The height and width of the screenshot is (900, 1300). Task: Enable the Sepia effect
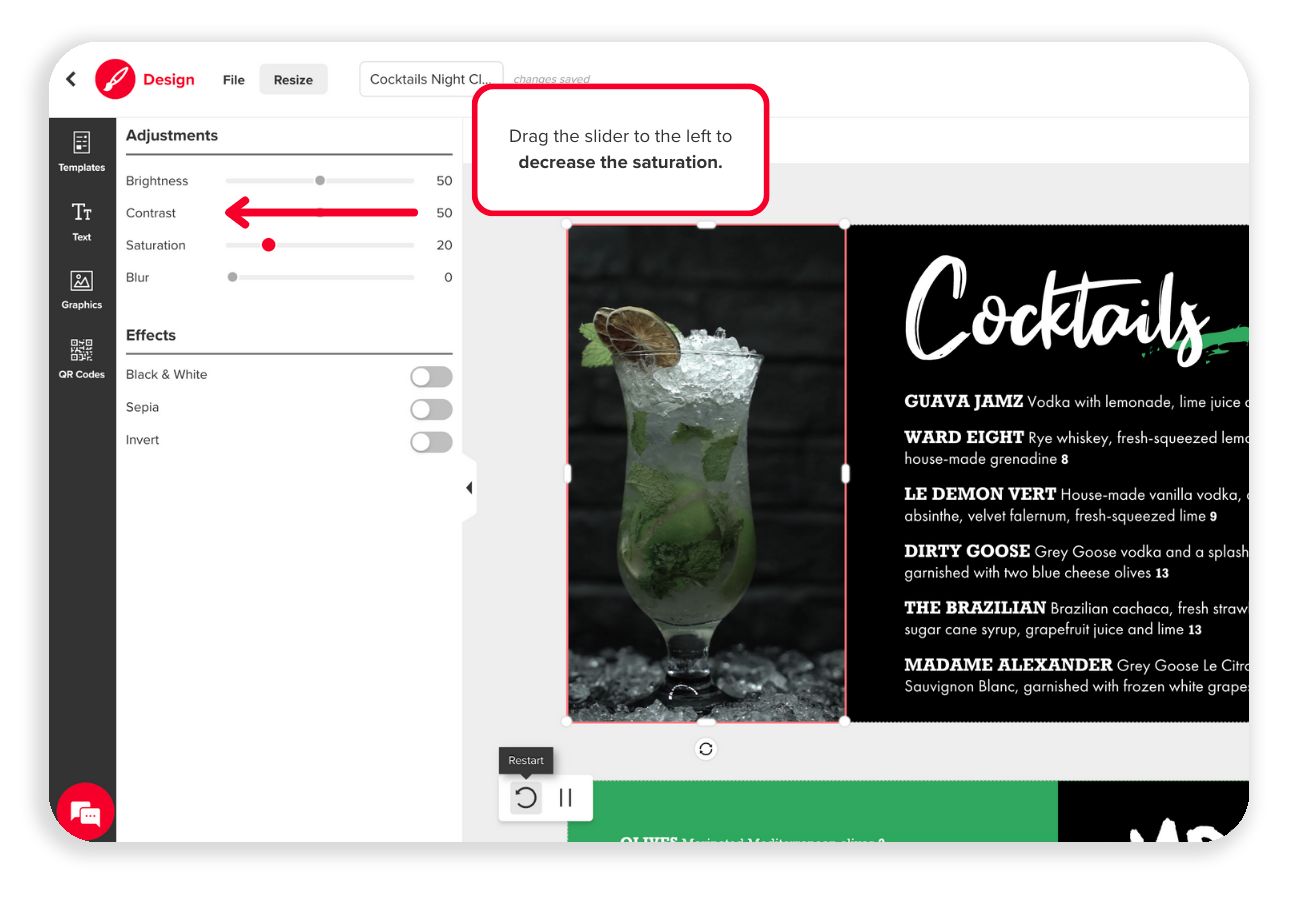[431, 410]
